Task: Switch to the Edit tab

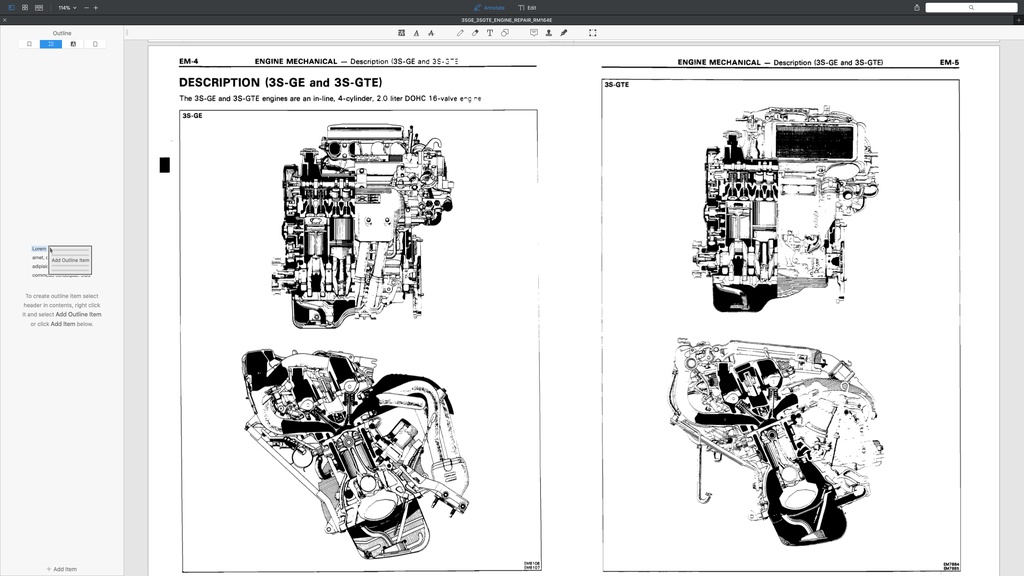Action: point(527,8)
